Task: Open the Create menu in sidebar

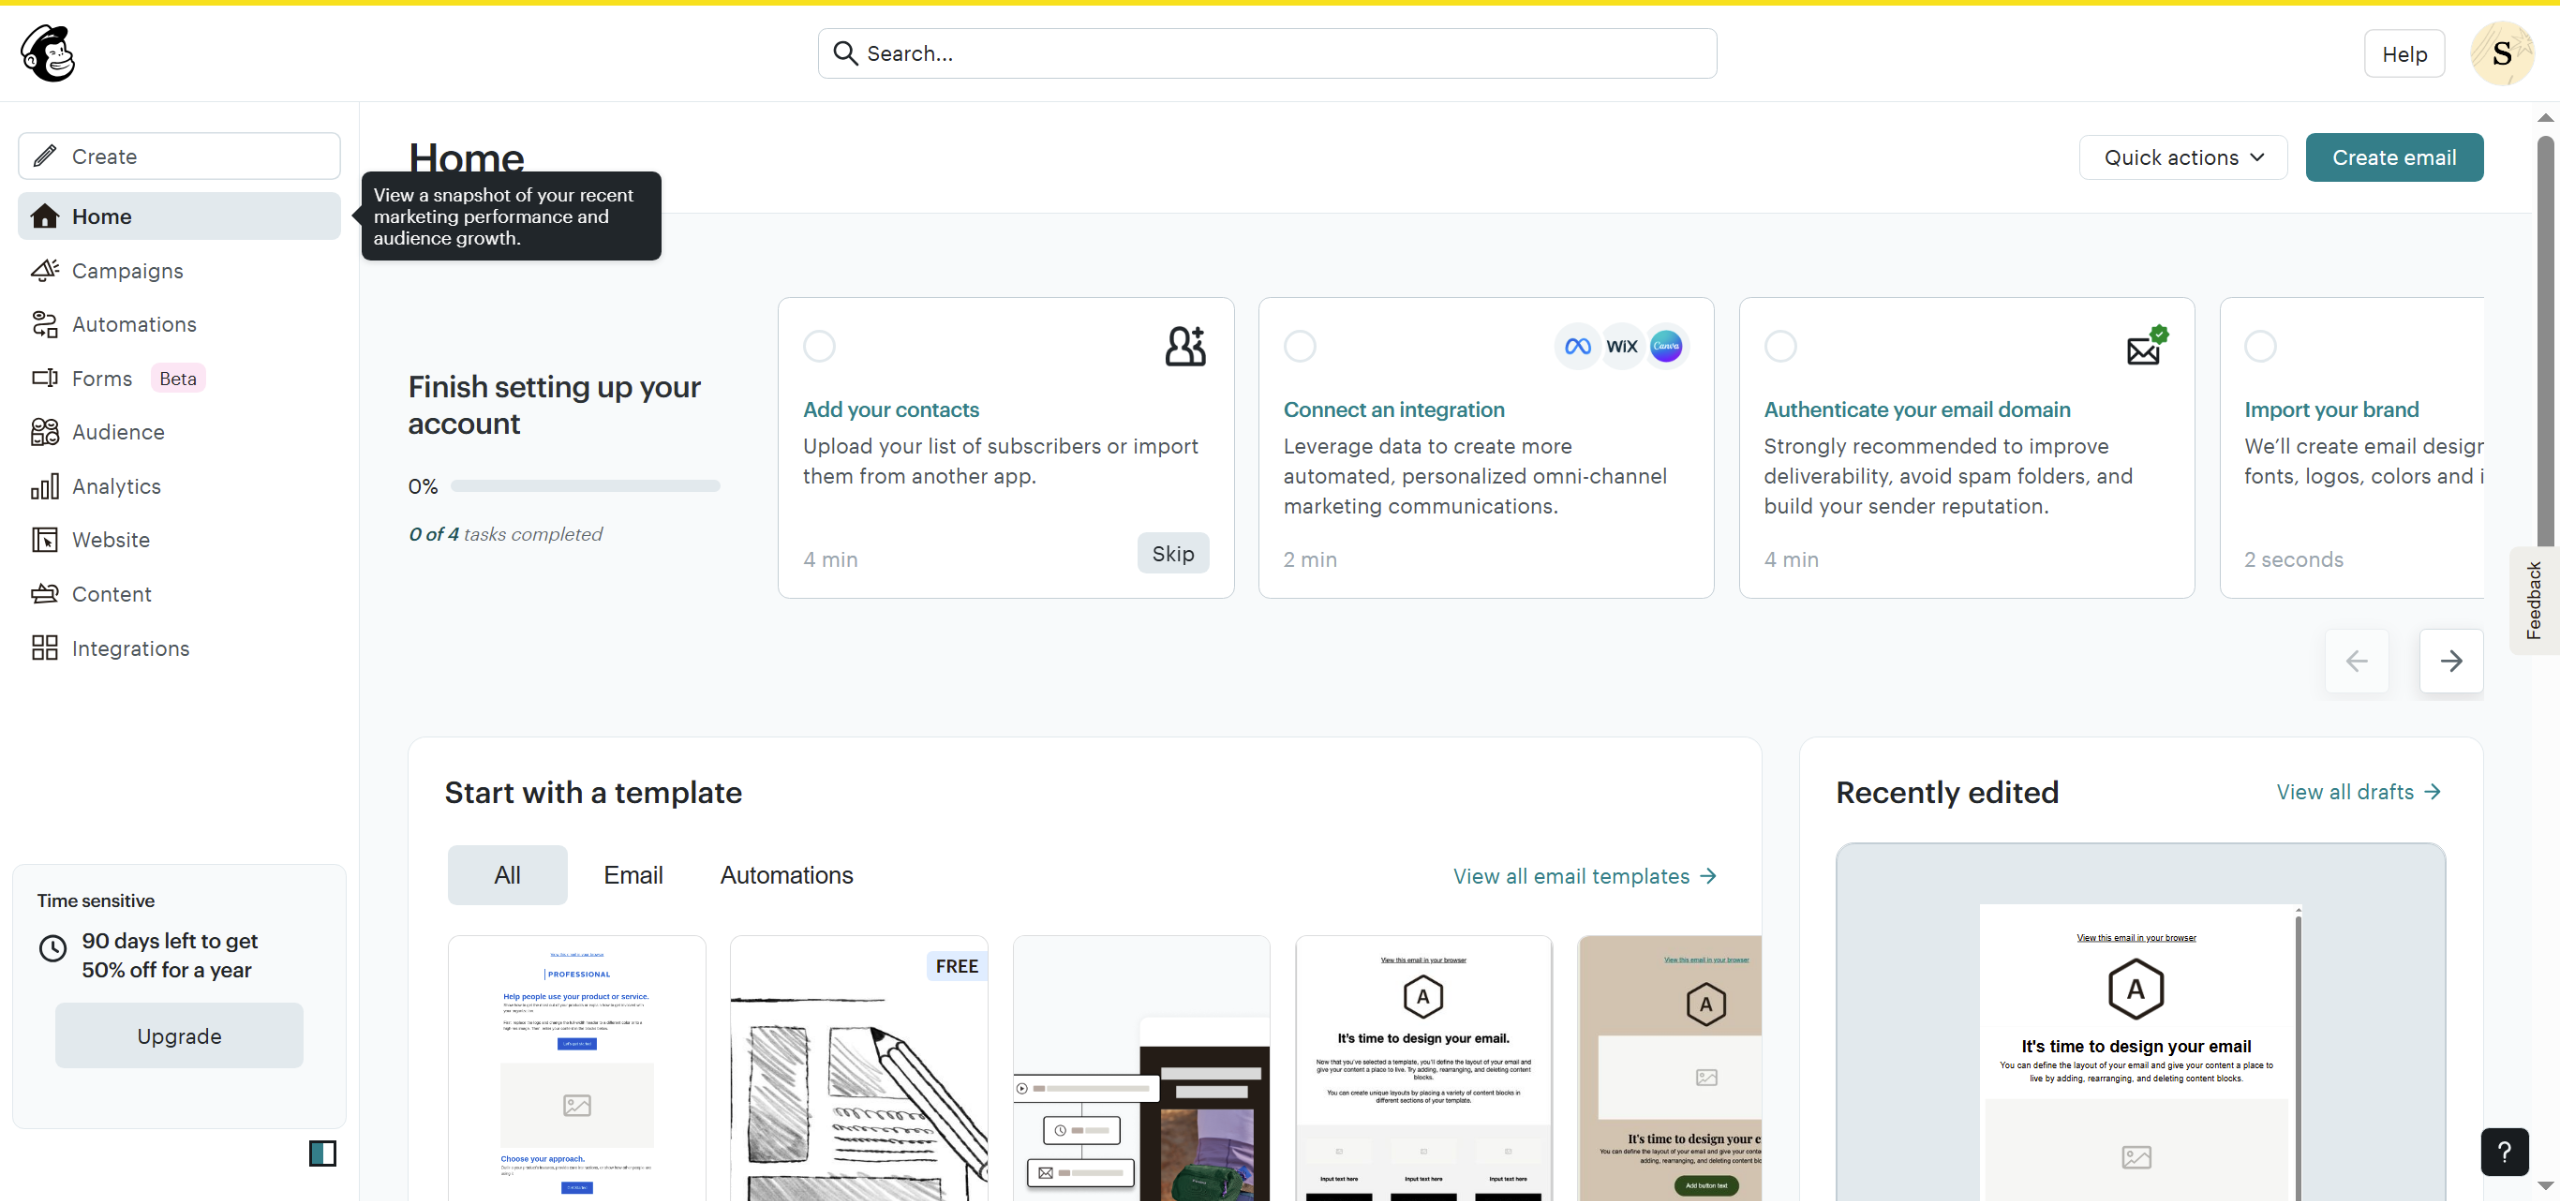Action: coord(179,156)
